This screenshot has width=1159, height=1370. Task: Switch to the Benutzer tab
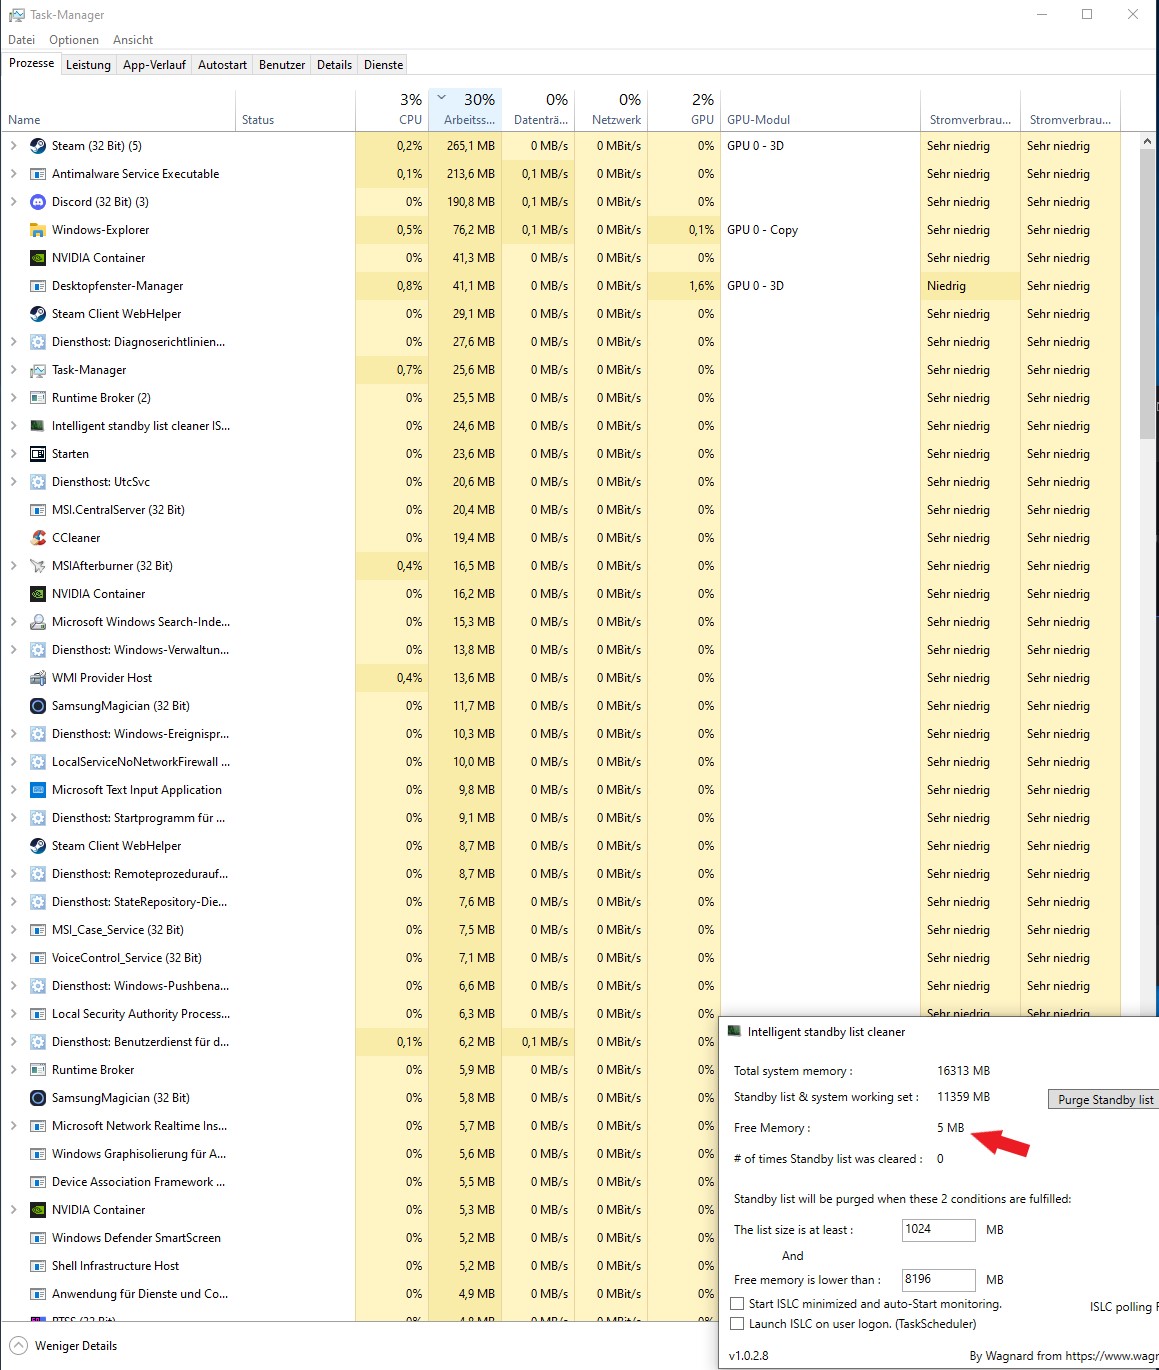(282, 65)
